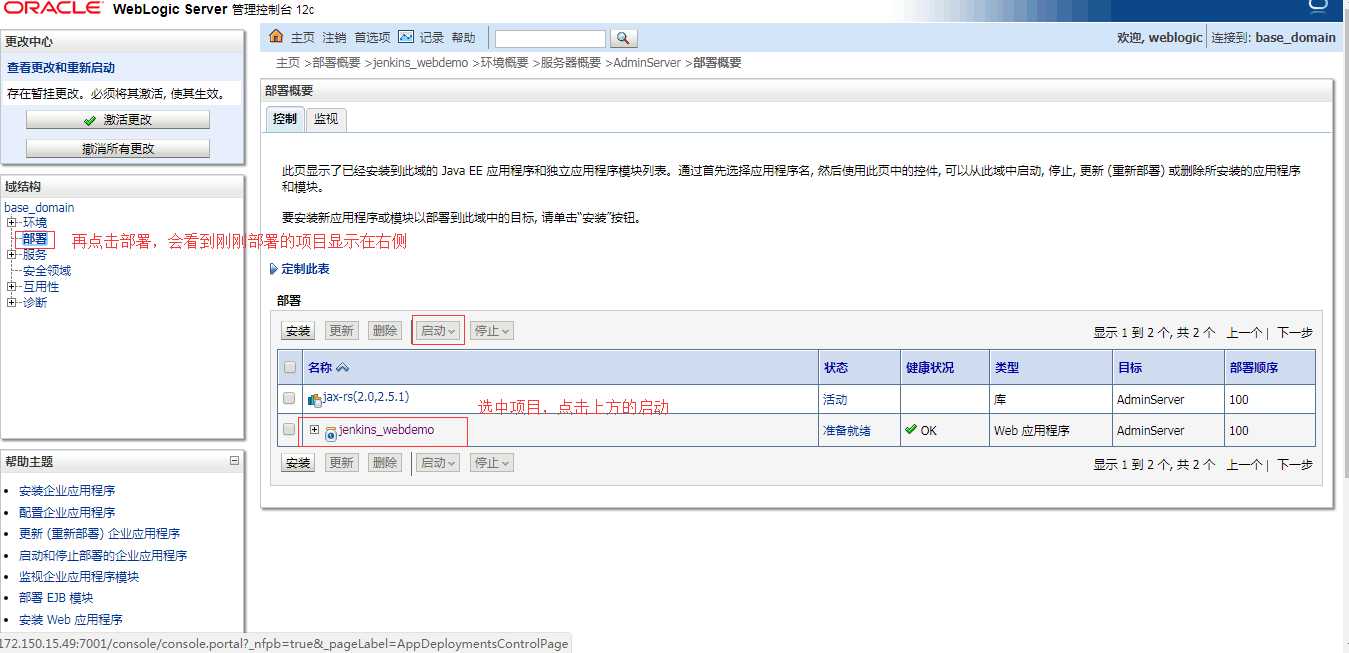The width and height of the screenshot is (1349, 653).
Task: Click the jenkins_webdemo web app icon
Action: coord(331,433)
